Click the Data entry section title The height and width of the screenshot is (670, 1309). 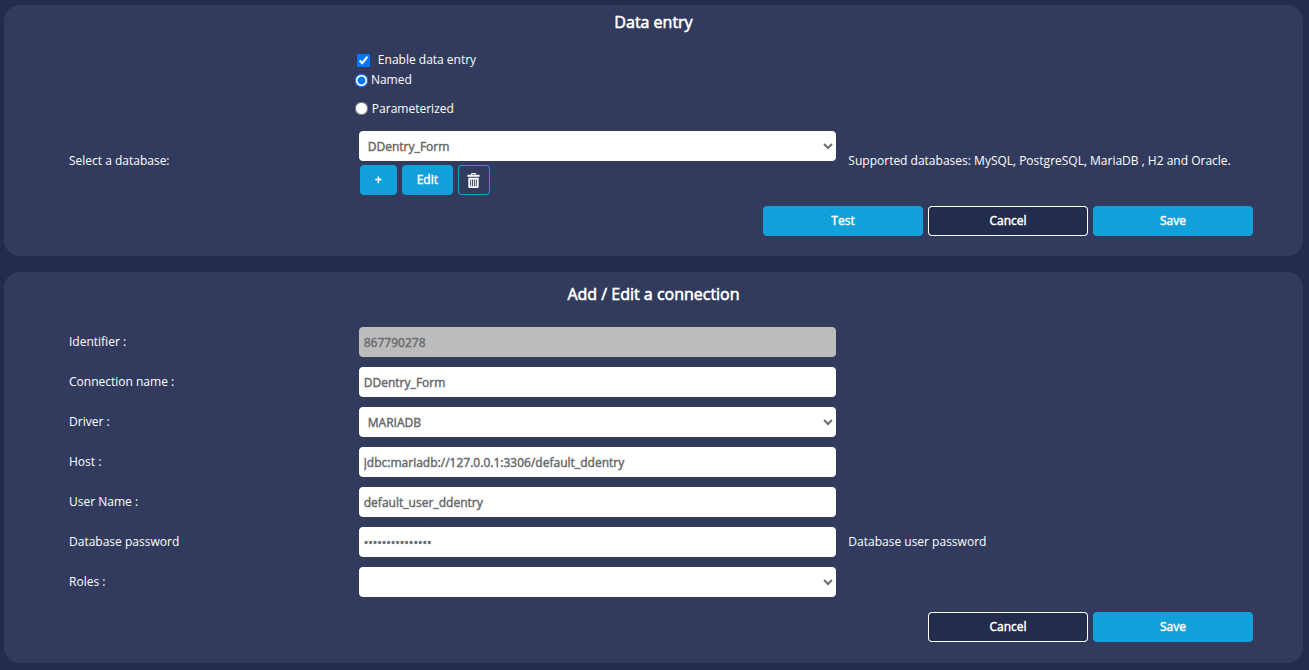pyautogui.click(x=653, y=22)
